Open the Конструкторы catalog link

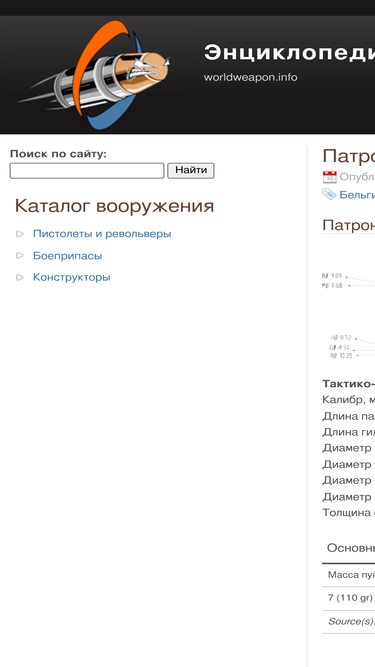[71, 277]
